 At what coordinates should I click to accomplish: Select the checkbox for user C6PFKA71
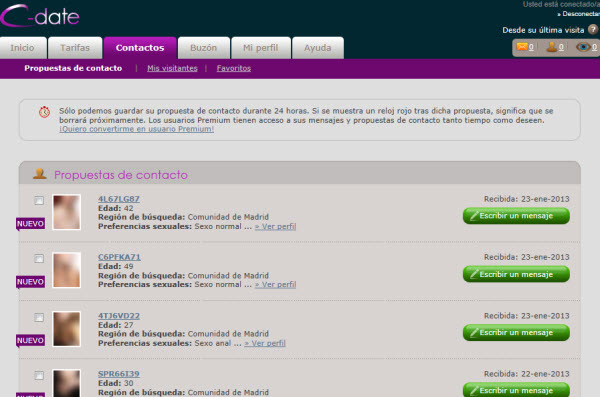(39, 259)
